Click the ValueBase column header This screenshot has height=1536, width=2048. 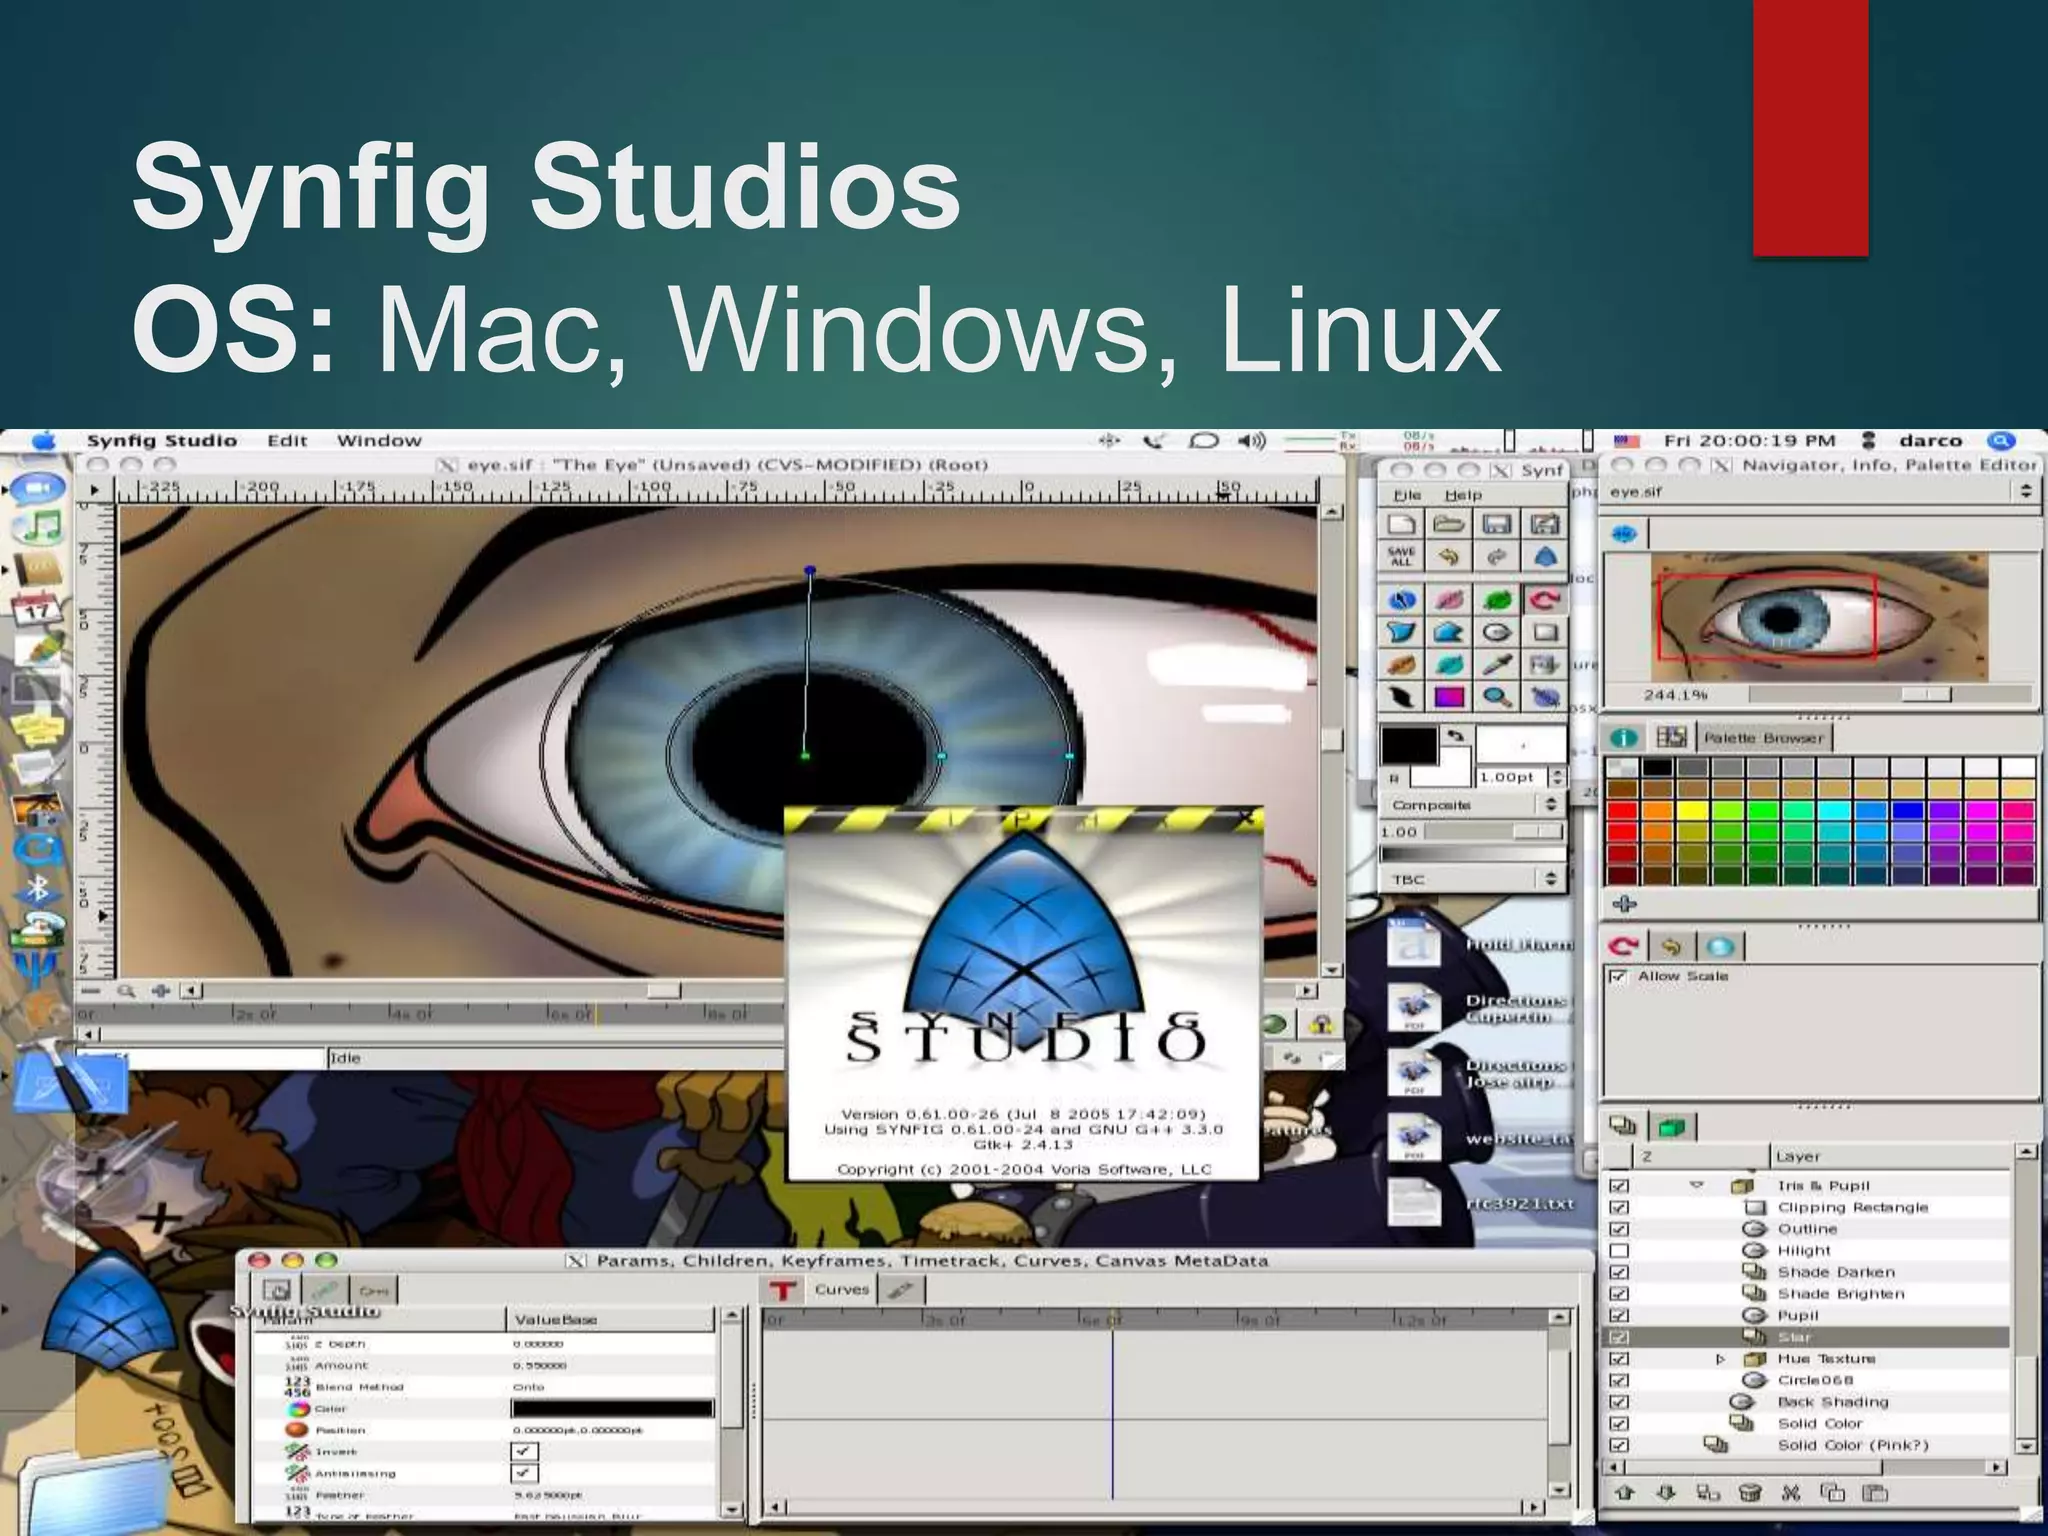pyautogui.click(x=611, y=1320)
